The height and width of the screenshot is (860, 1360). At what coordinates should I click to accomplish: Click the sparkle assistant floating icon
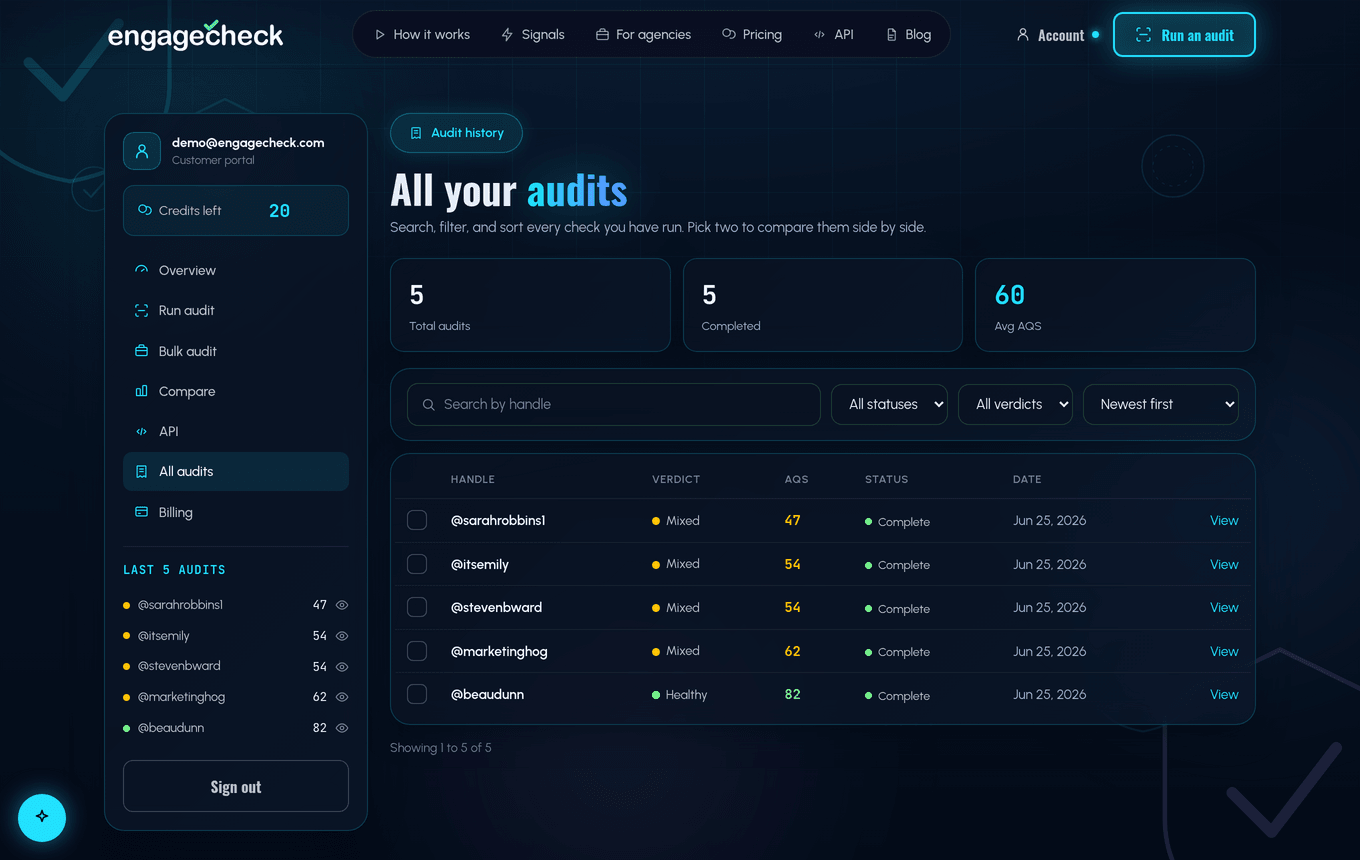pyautogui.click(x=42, y=817)
